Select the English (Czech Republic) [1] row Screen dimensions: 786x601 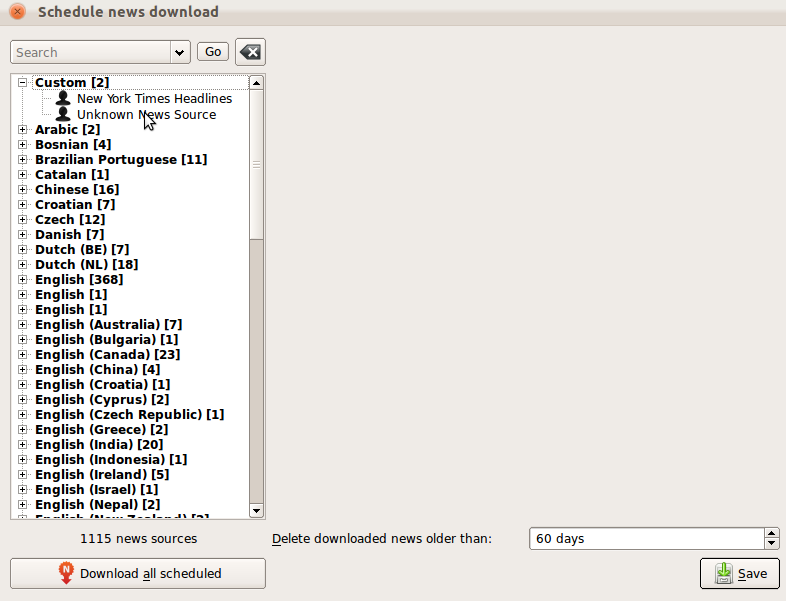click(130, 415)
